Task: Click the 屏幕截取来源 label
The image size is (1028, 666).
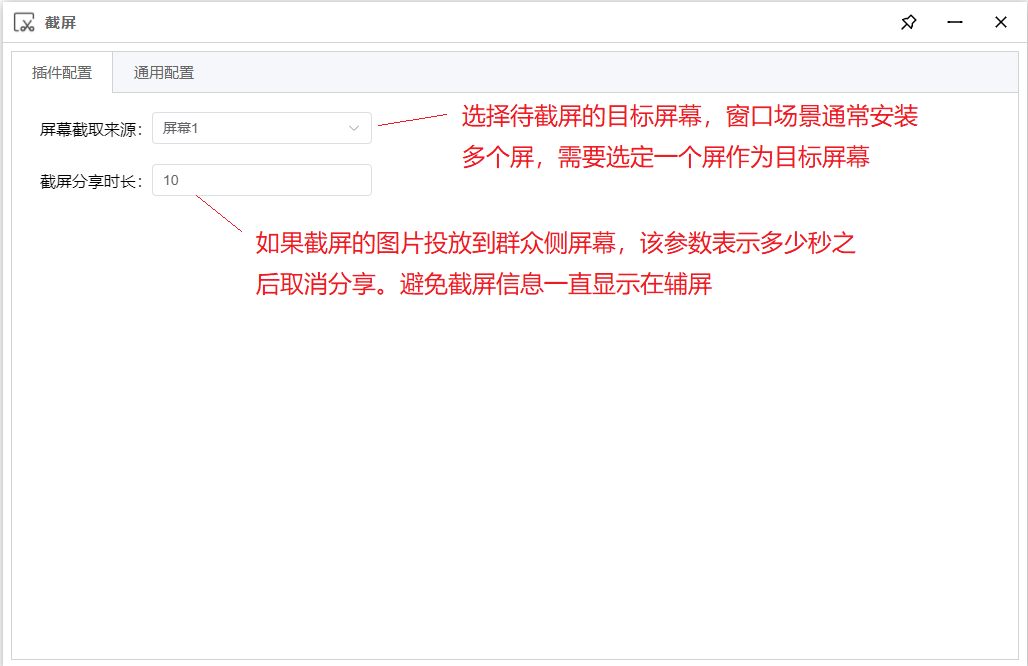Action: tap(91, 129)
